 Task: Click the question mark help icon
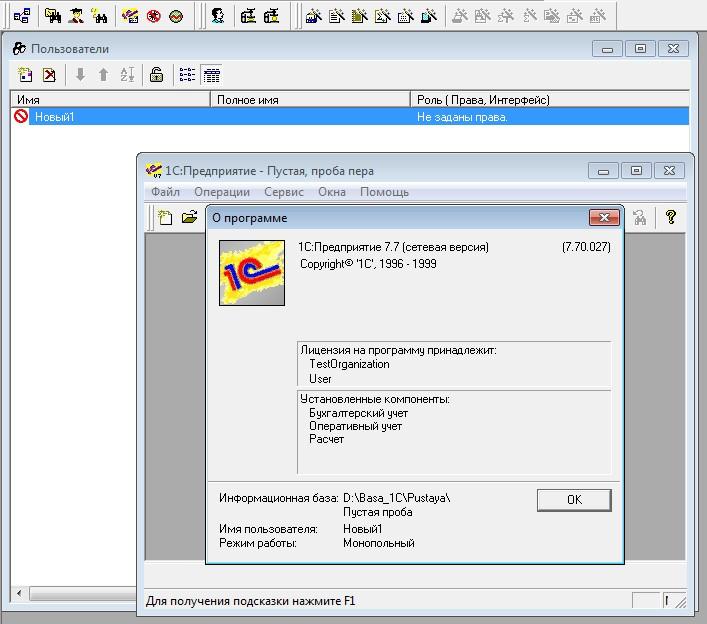671,217
